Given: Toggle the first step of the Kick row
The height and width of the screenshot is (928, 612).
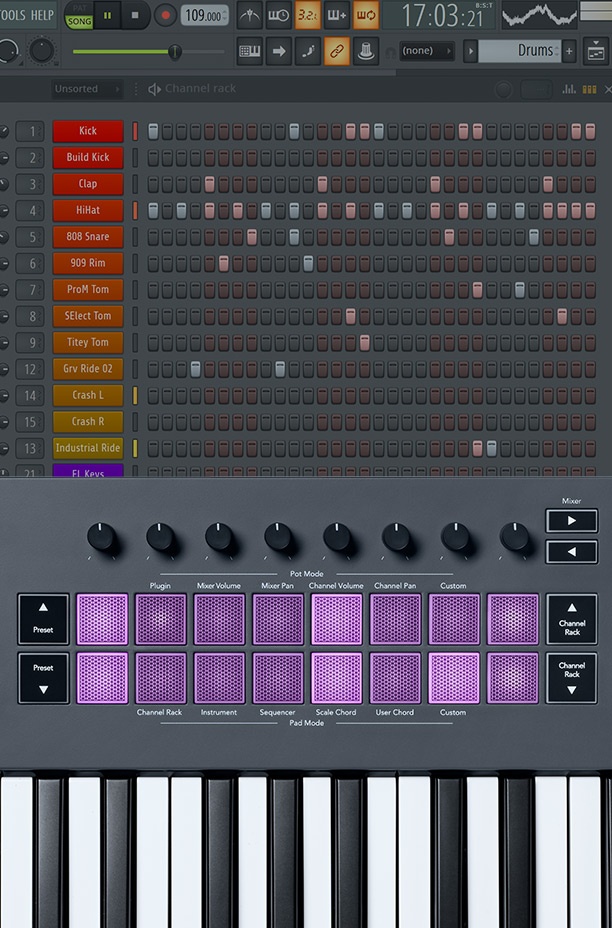Looking at the screenshot, I should (153, 131).
